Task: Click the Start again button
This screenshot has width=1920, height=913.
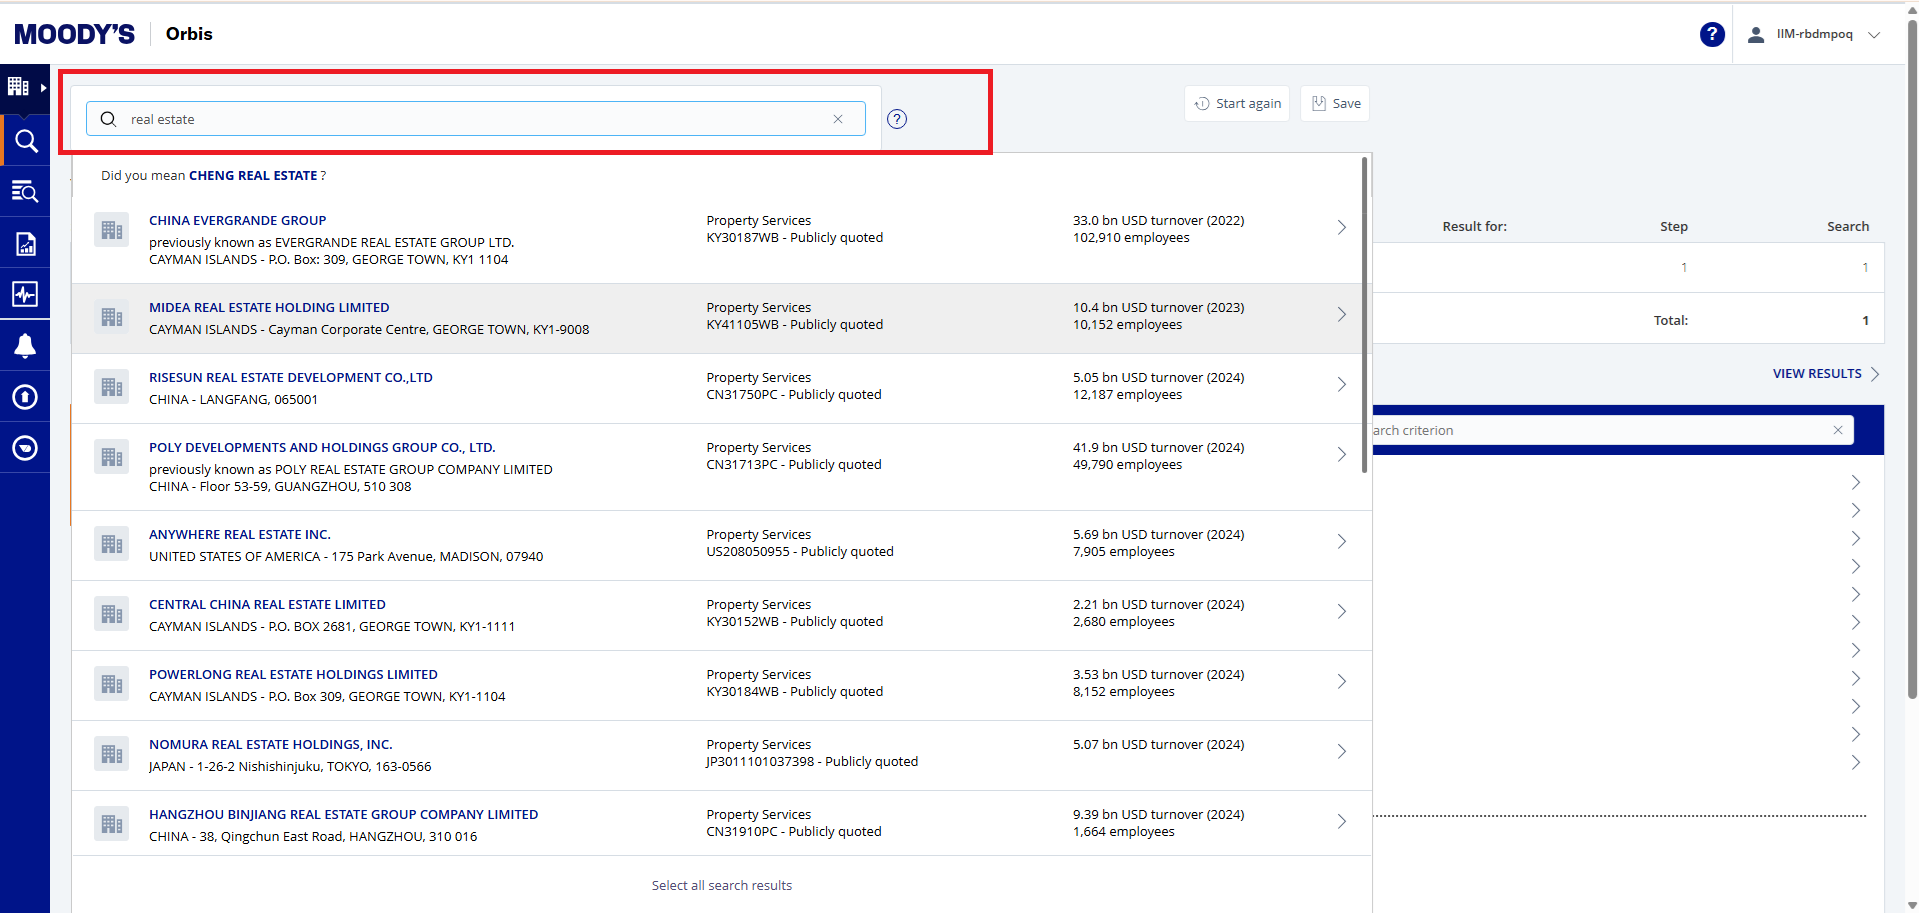Action: (1237, 103)
